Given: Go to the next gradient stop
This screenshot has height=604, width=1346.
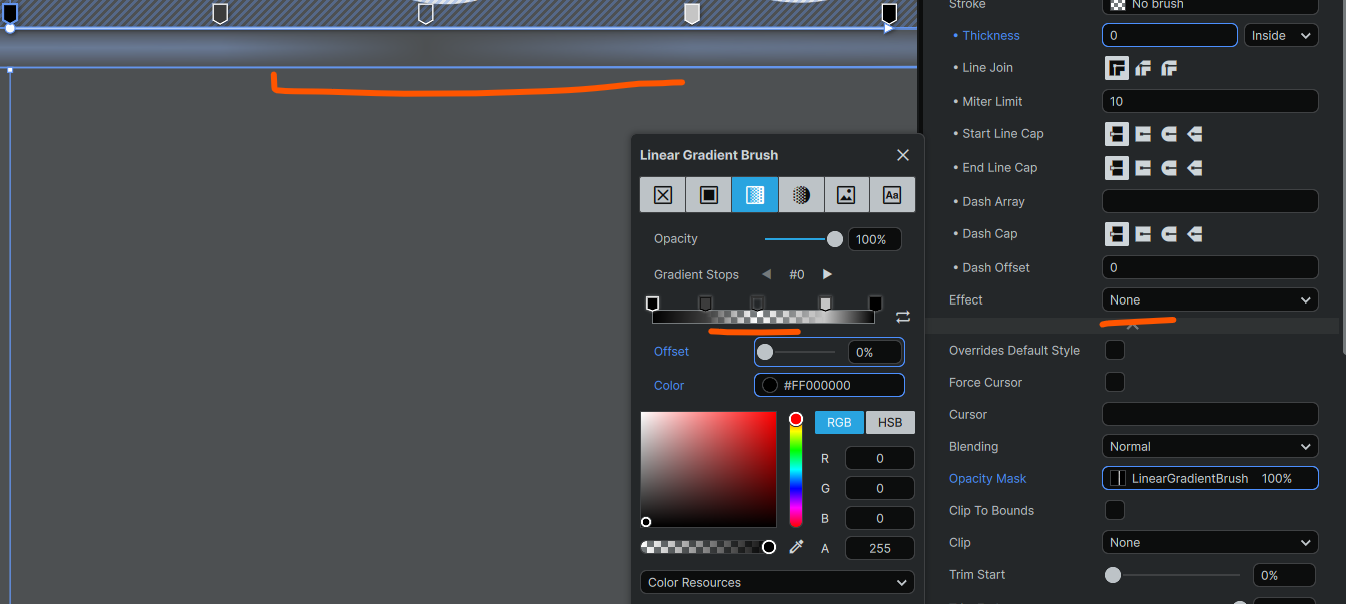Looking at the screenshot, I should click(x=827, y=274).
